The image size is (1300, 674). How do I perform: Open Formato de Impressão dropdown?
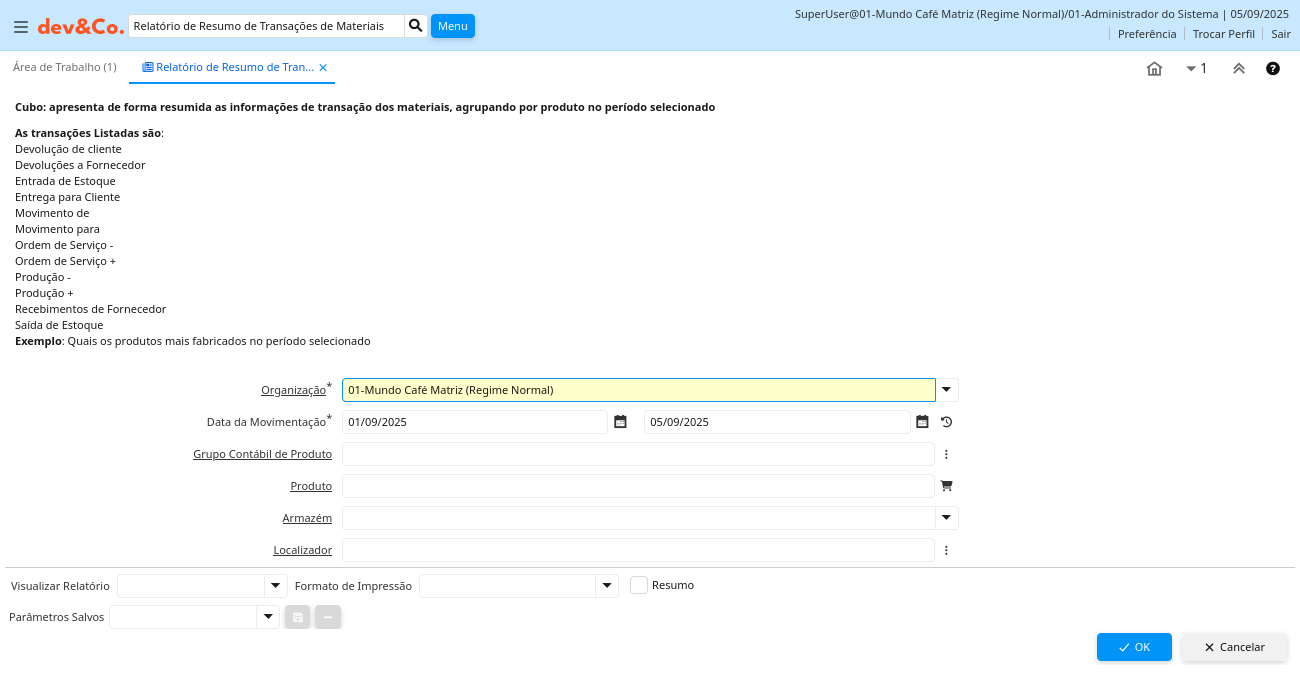[x=607, y=586]
